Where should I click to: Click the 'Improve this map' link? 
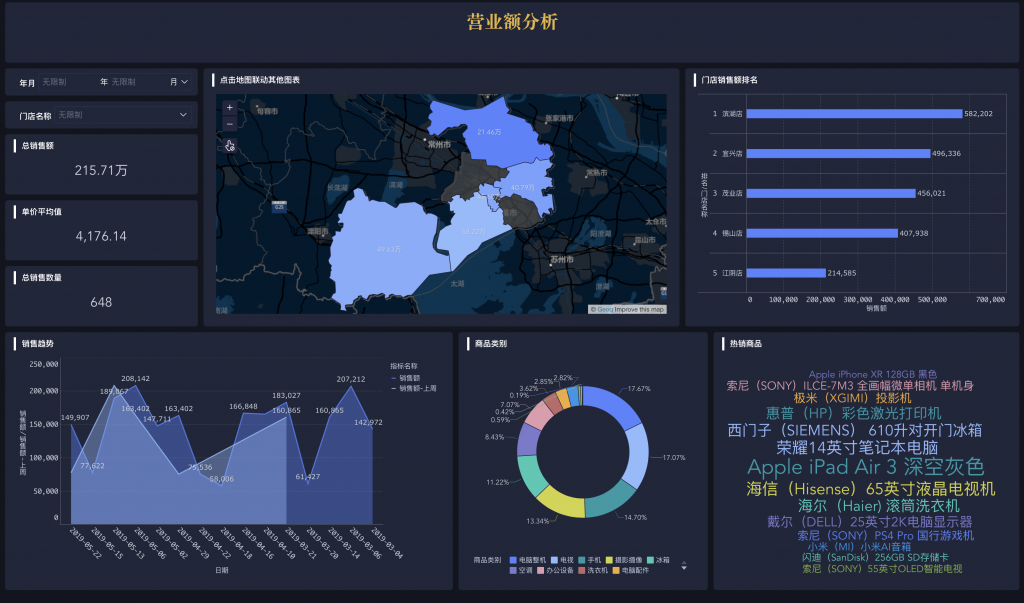coord(640,309)
